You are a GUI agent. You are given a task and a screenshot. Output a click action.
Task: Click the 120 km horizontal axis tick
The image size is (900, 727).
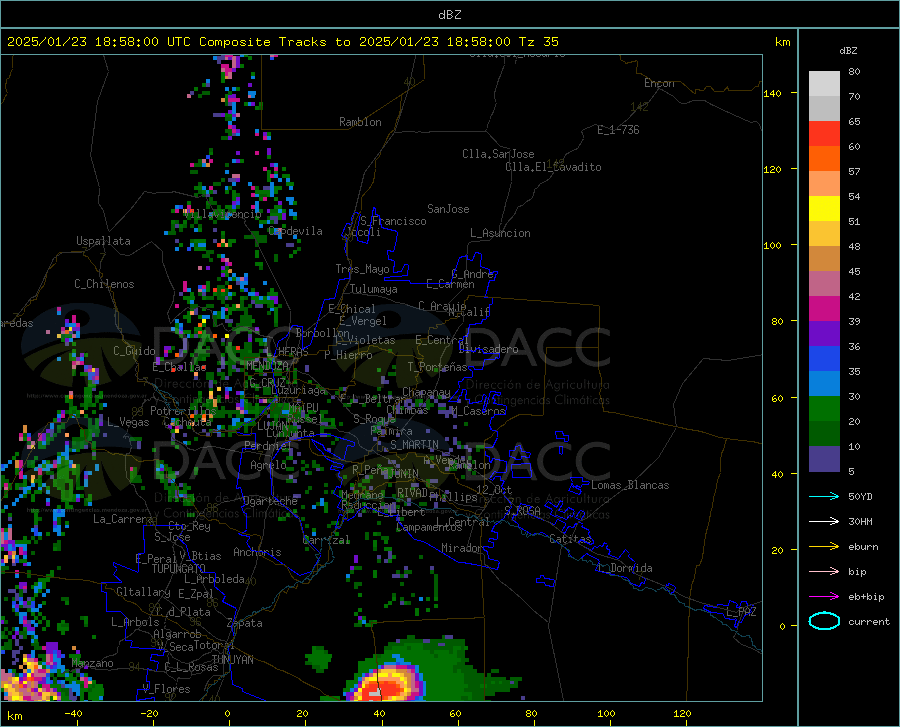(682, 713)
